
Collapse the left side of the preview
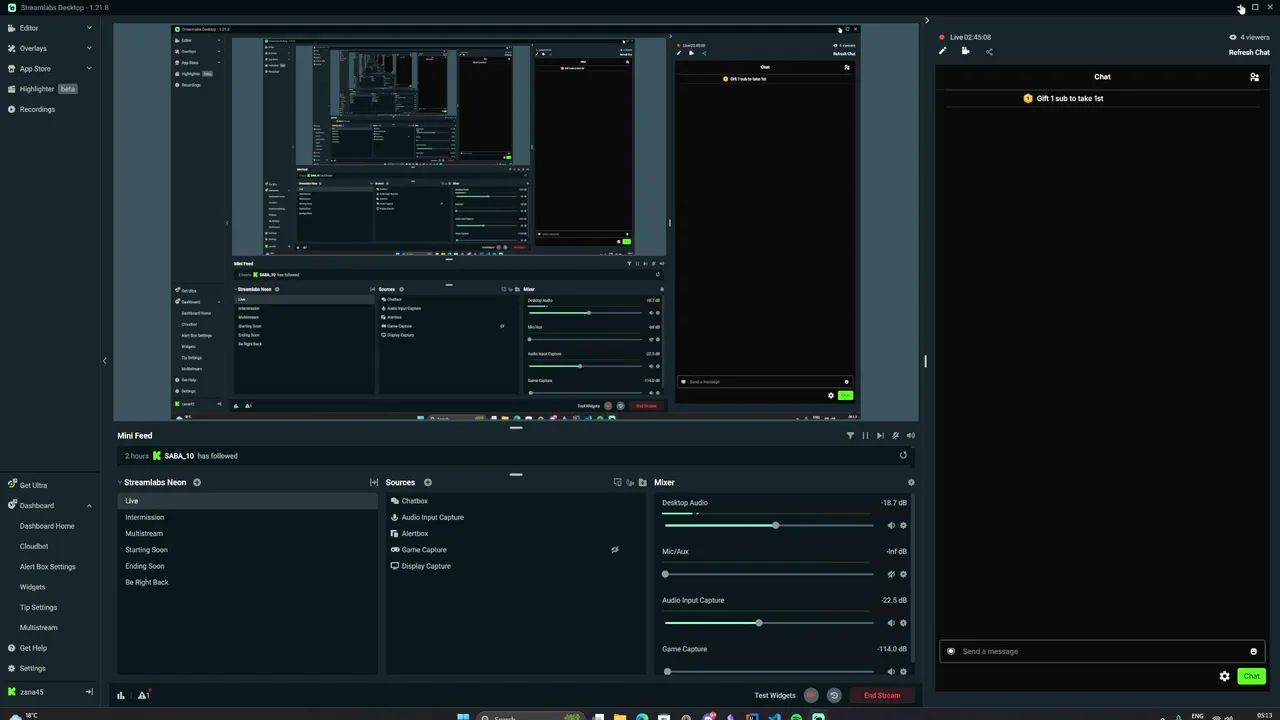(x=104, y=361)
